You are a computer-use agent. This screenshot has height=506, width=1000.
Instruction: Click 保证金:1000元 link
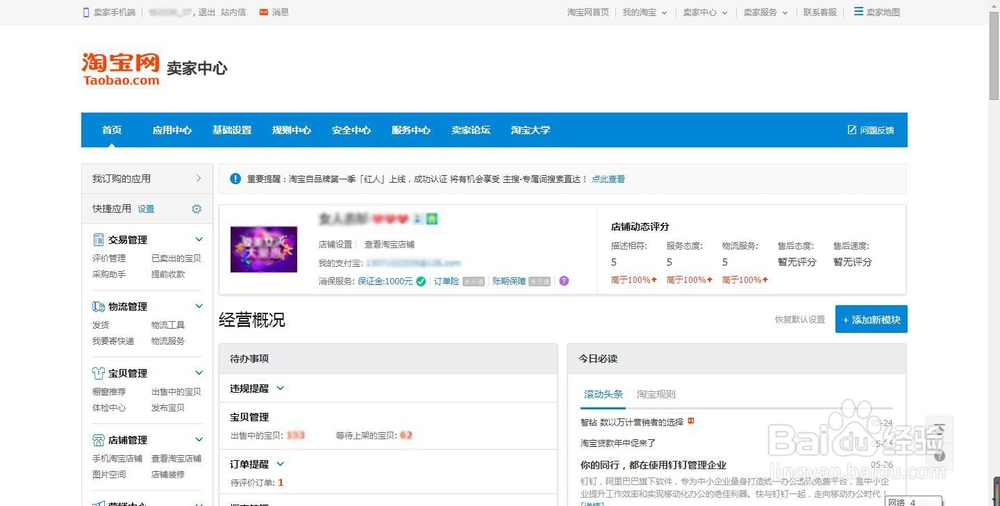385,281
